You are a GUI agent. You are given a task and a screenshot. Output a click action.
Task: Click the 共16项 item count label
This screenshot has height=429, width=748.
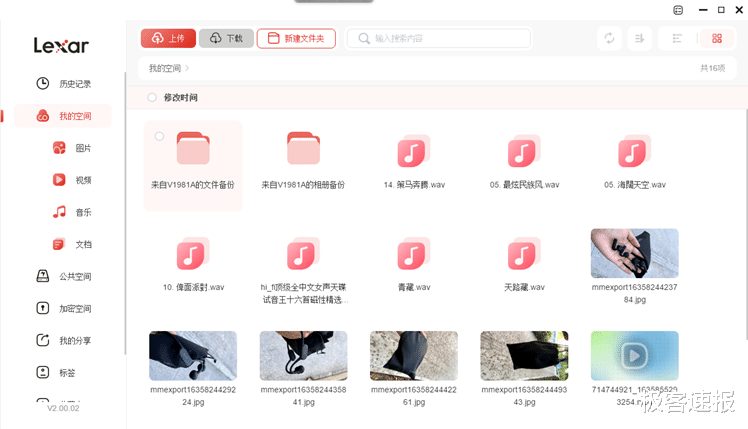(712, 68)
